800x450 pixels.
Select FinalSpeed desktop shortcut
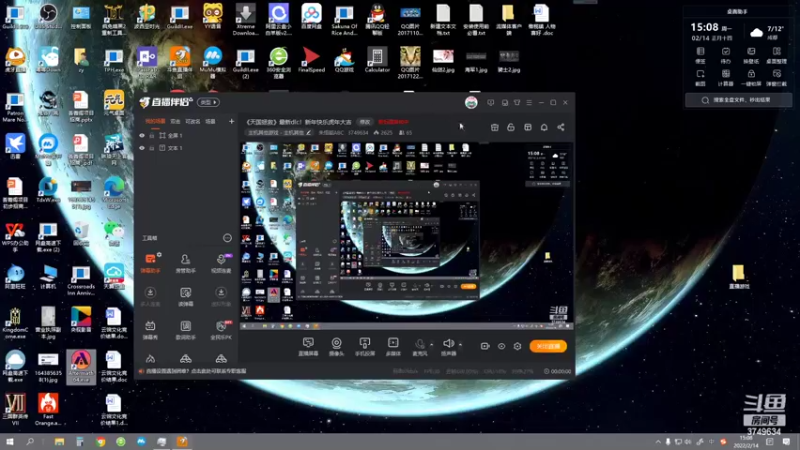pyautogui.click(x=311, y=60)
